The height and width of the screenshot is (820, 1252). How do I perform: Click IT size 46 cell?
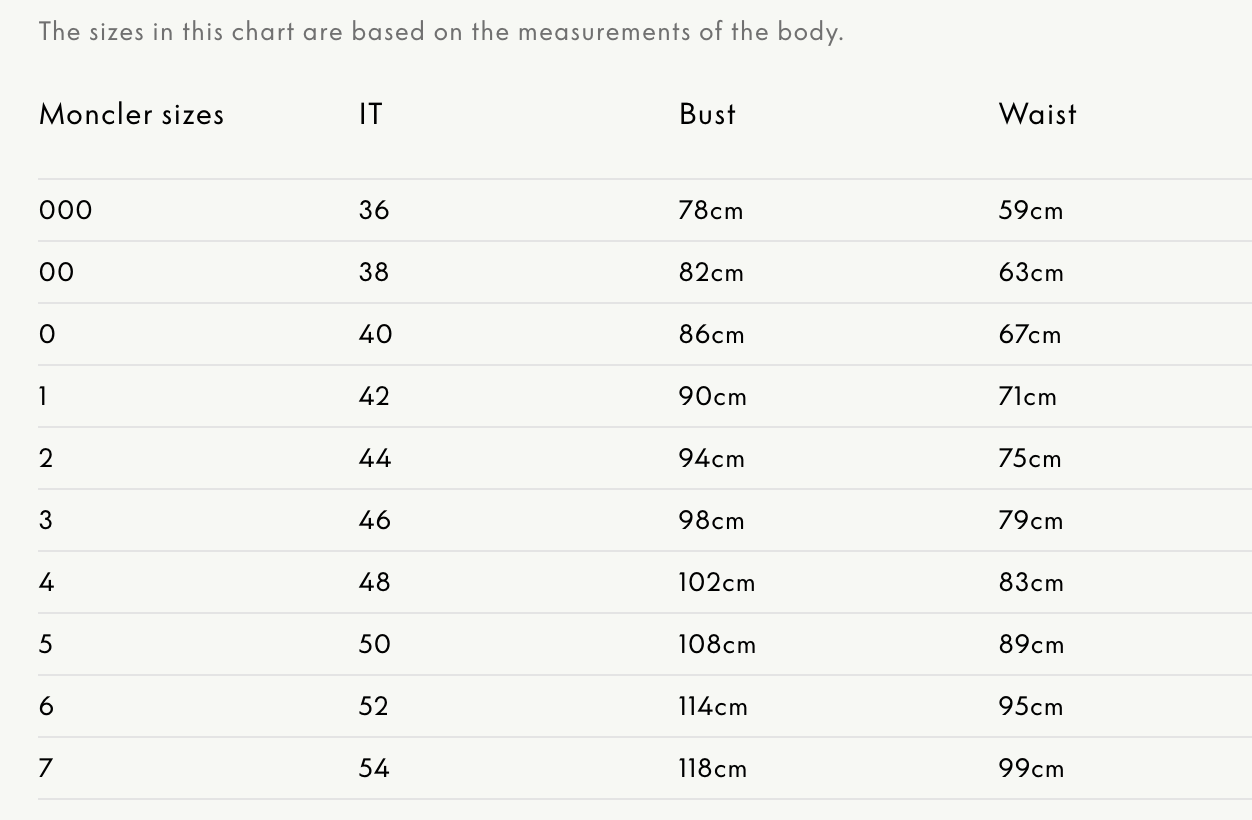[x=375, y=520]
